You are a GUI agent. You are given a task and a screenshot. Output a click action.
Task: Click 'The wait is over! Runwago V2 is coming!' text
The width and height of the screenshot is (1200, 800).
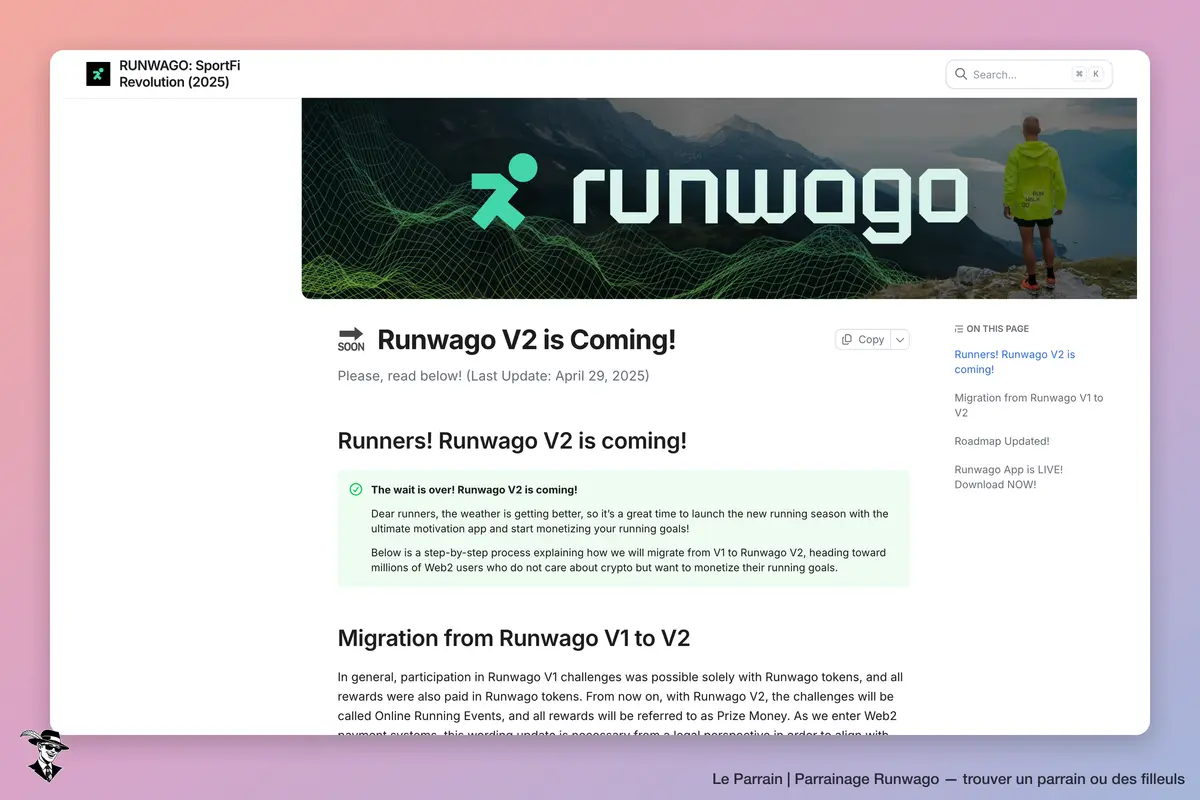pos(474,490)
